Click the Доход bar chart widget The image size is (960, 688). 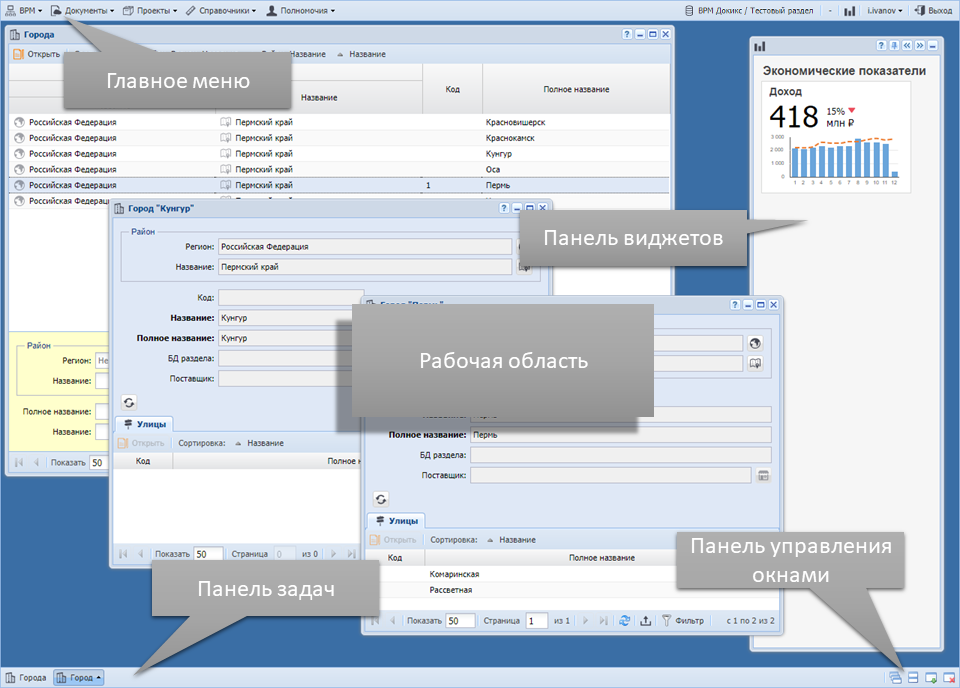(x=836, y=138)
